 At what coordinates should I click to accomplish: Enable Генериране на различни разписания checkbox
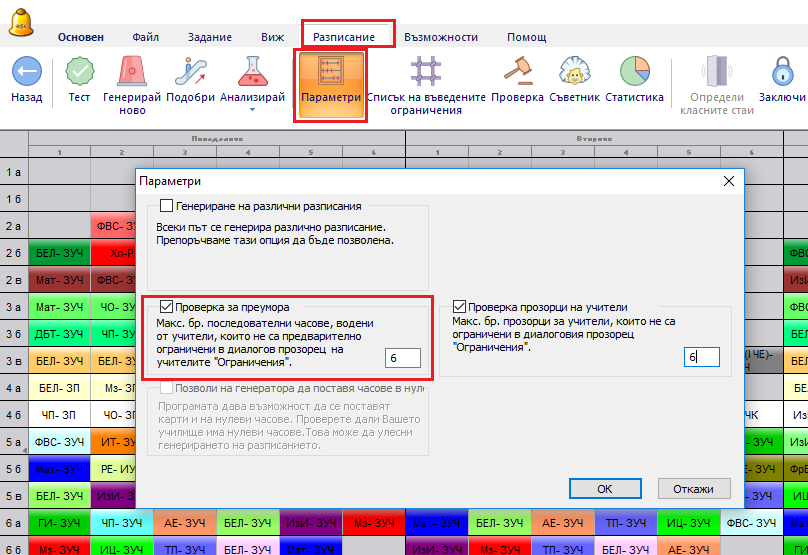166,206
